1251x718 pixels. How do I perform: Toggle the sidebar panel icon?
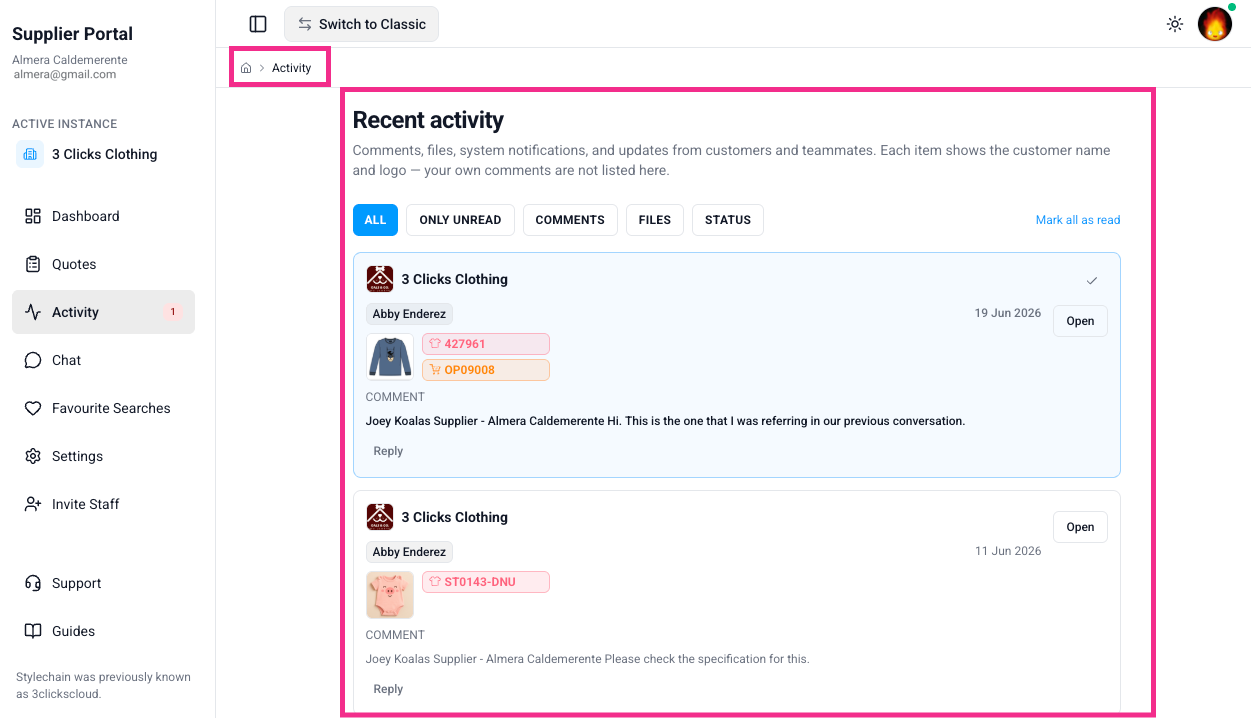258,24
